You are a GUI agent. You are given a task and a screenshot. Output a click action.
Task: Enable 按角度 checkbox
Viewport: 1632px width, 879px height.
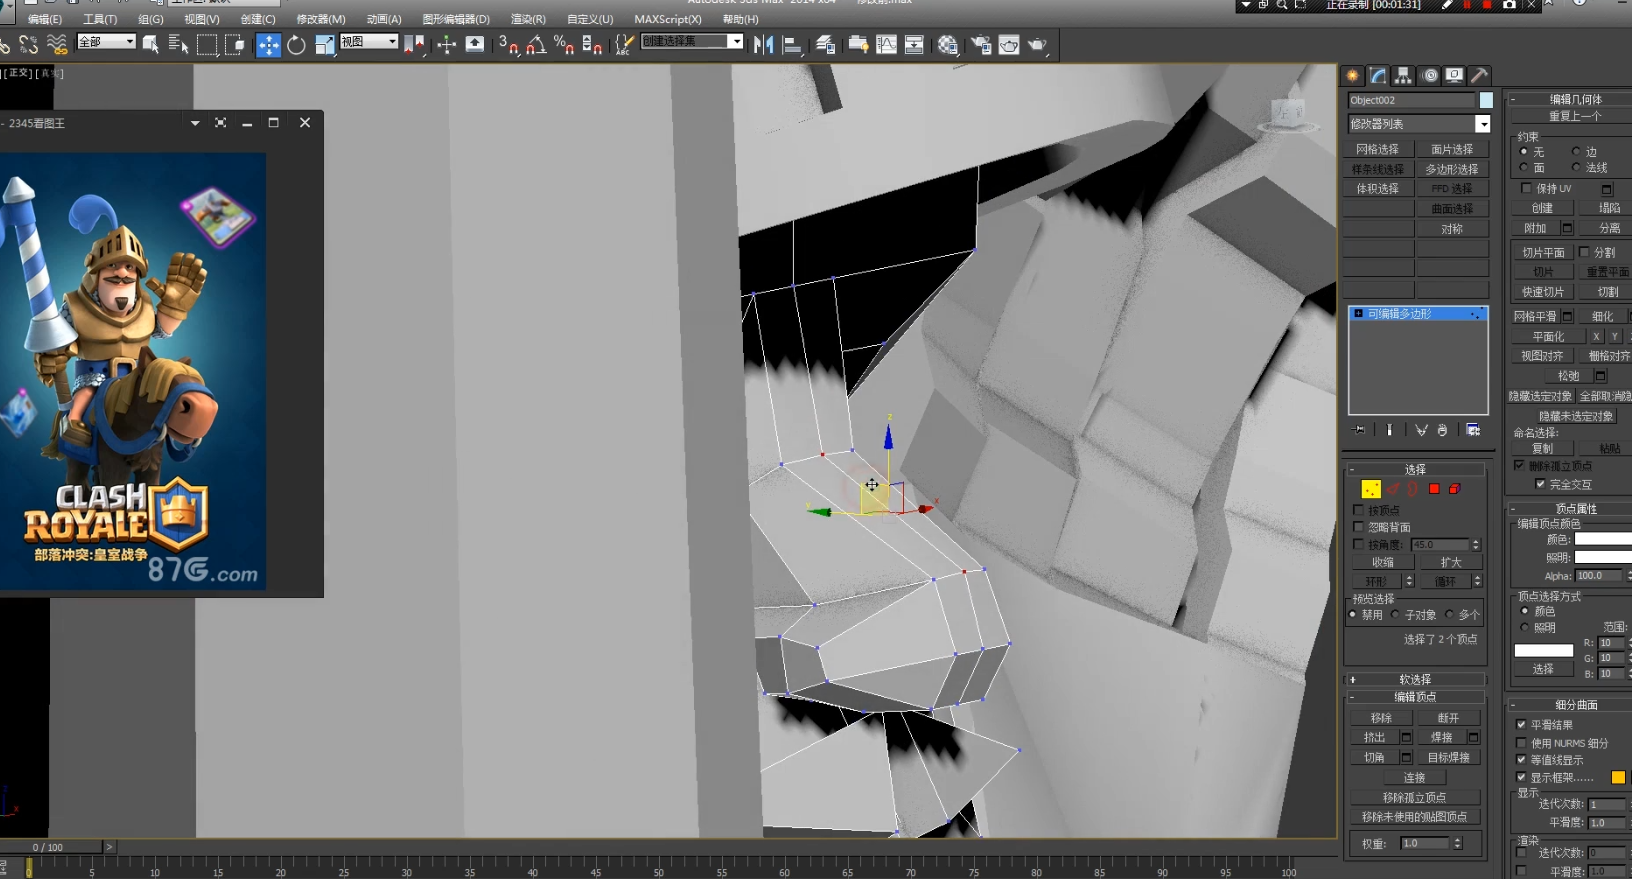click(x=1358, y=544)
